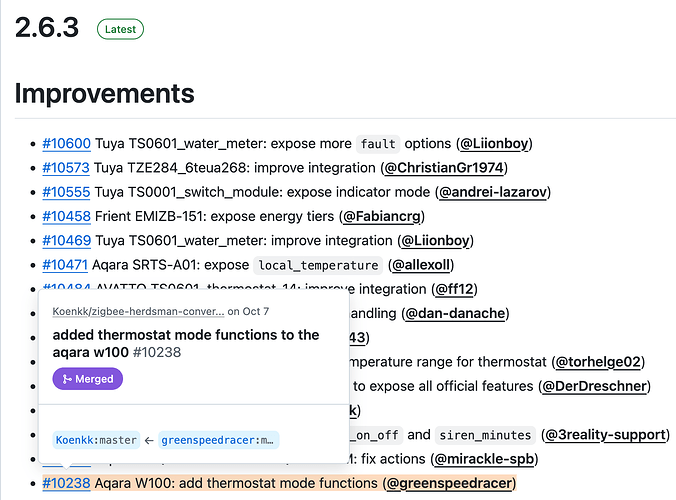Visit pull request #10469
This screenshot has width=676, height=500.
click(x=67, y=240)
